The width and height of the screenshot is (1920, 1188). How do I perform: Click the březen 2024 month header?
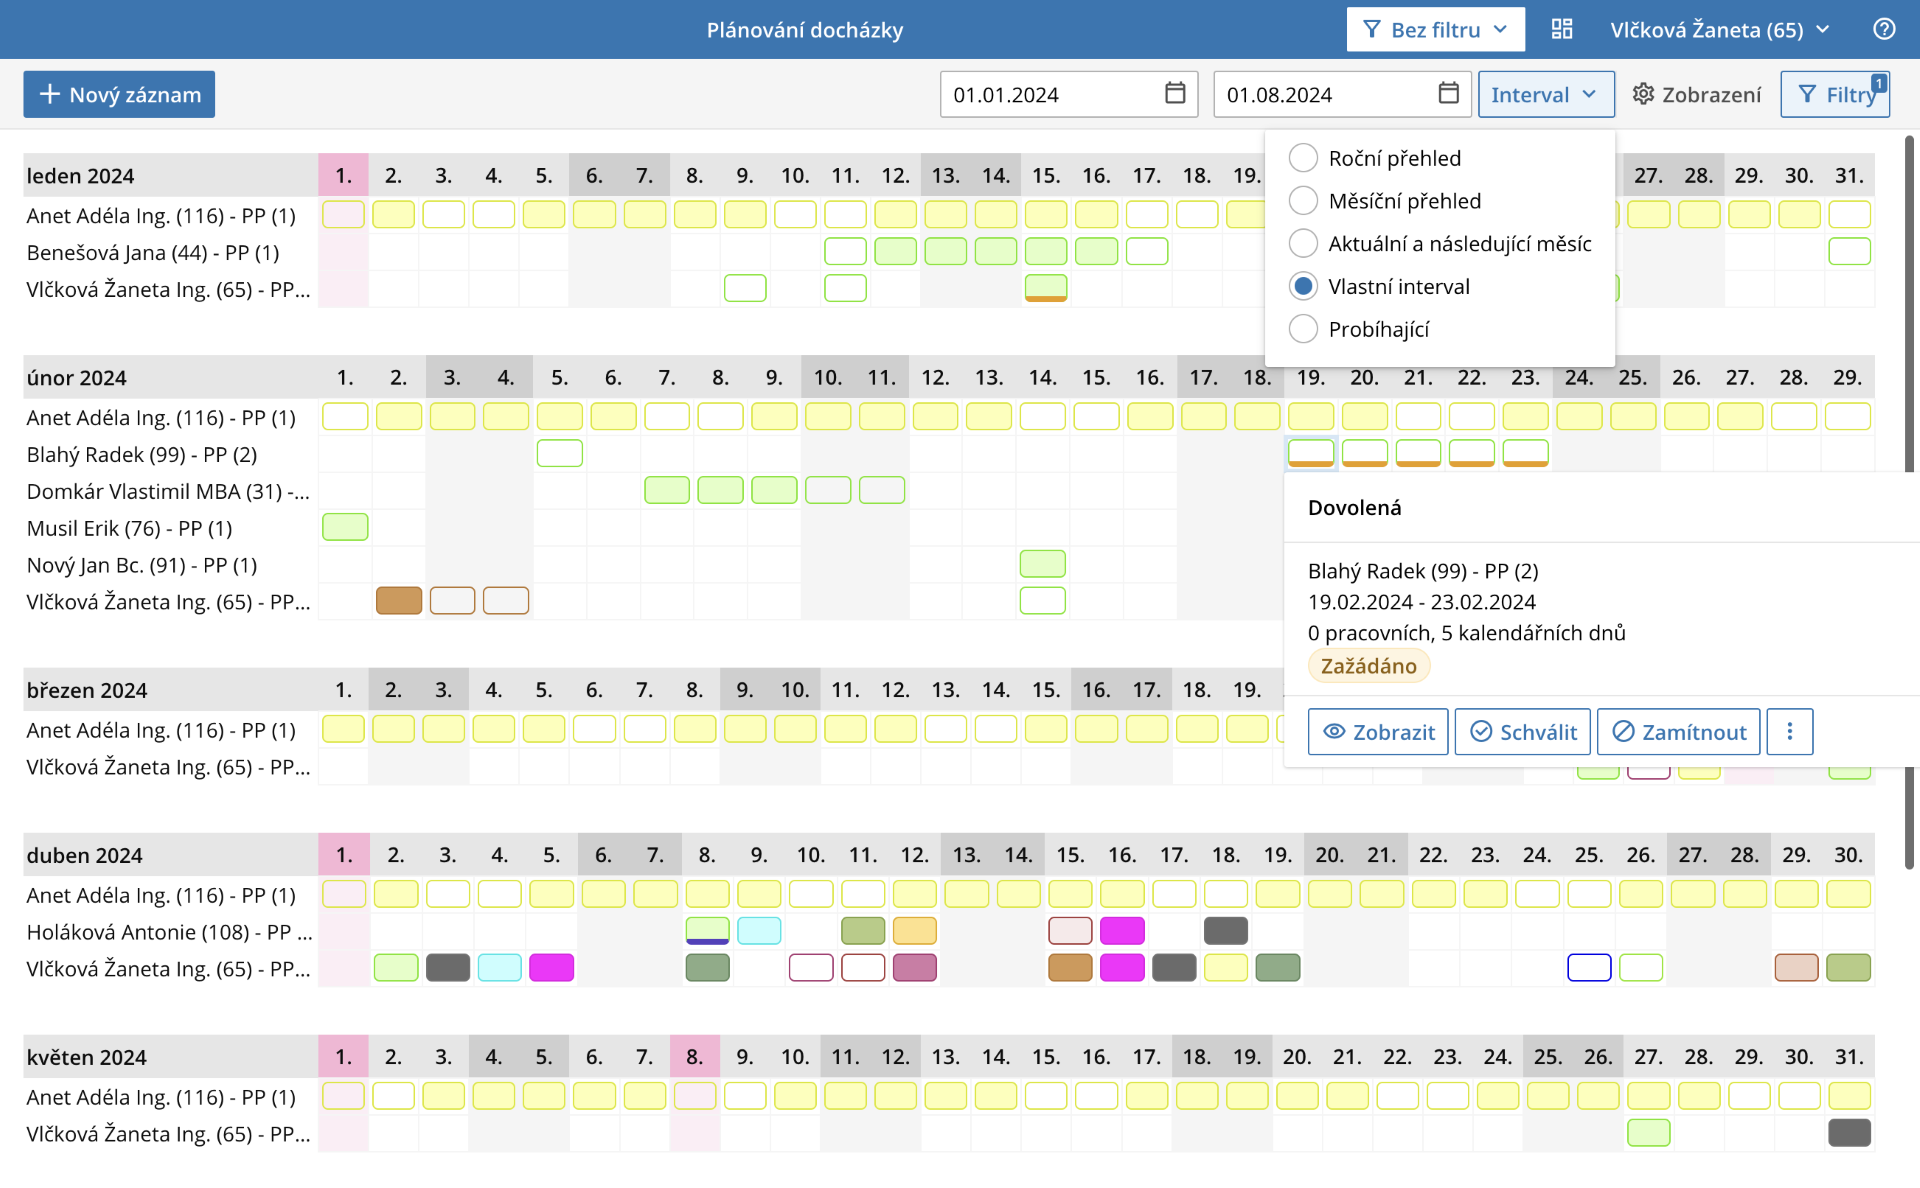[x=87, y=691]
